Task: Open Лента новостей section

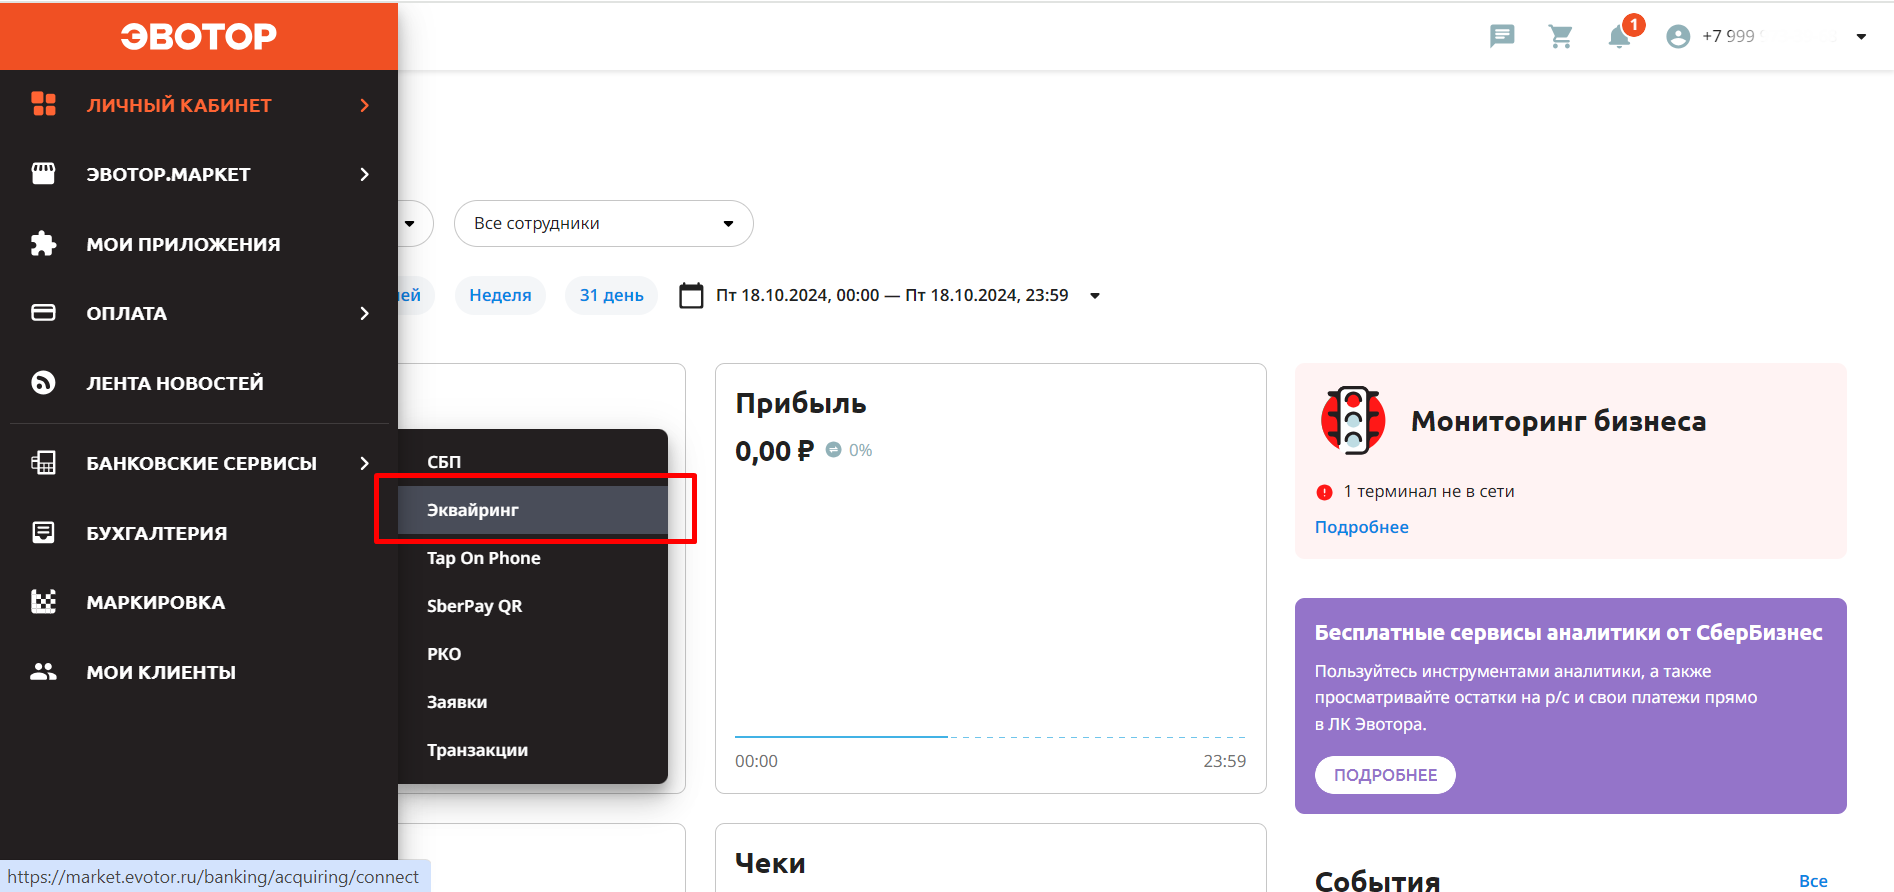Action: tap(199, 383)
